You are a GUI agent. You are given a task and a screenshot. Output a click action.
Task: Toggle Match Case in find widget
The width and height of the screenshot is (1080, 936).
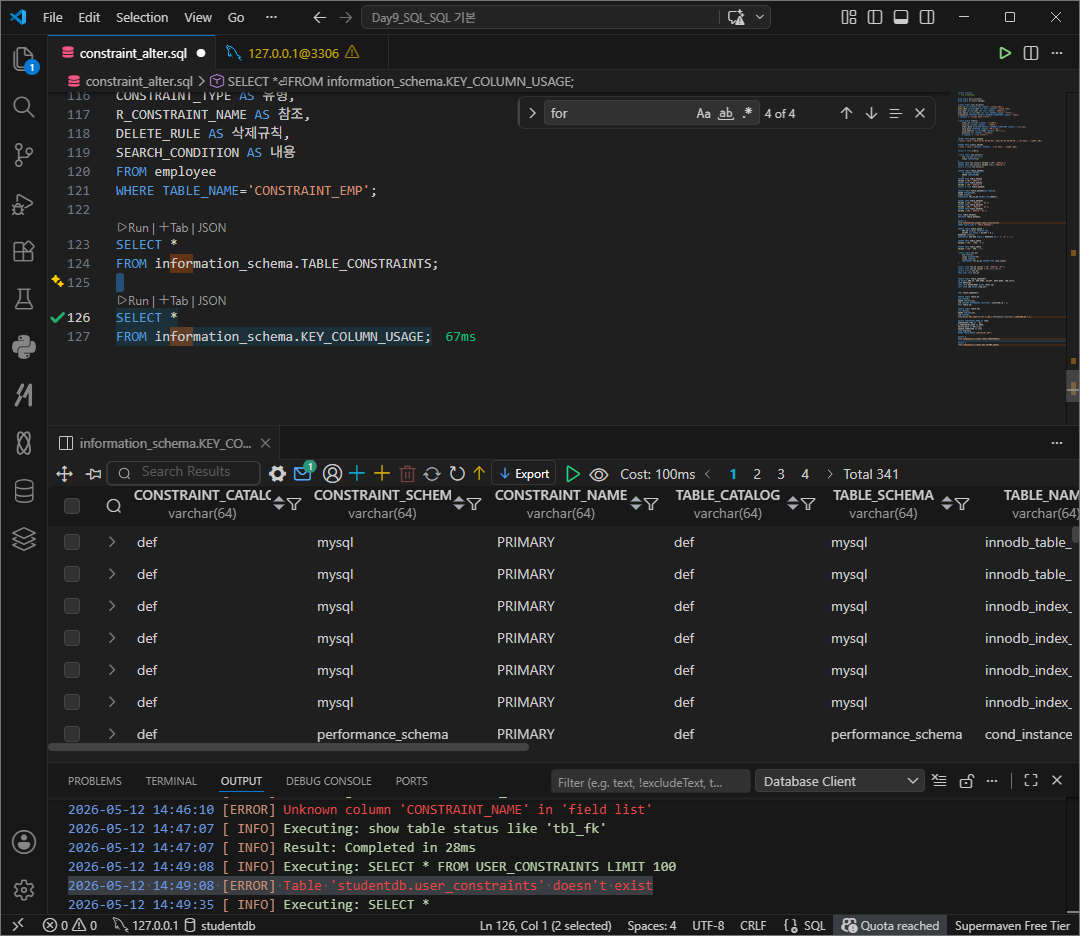[x=703, y=113]
